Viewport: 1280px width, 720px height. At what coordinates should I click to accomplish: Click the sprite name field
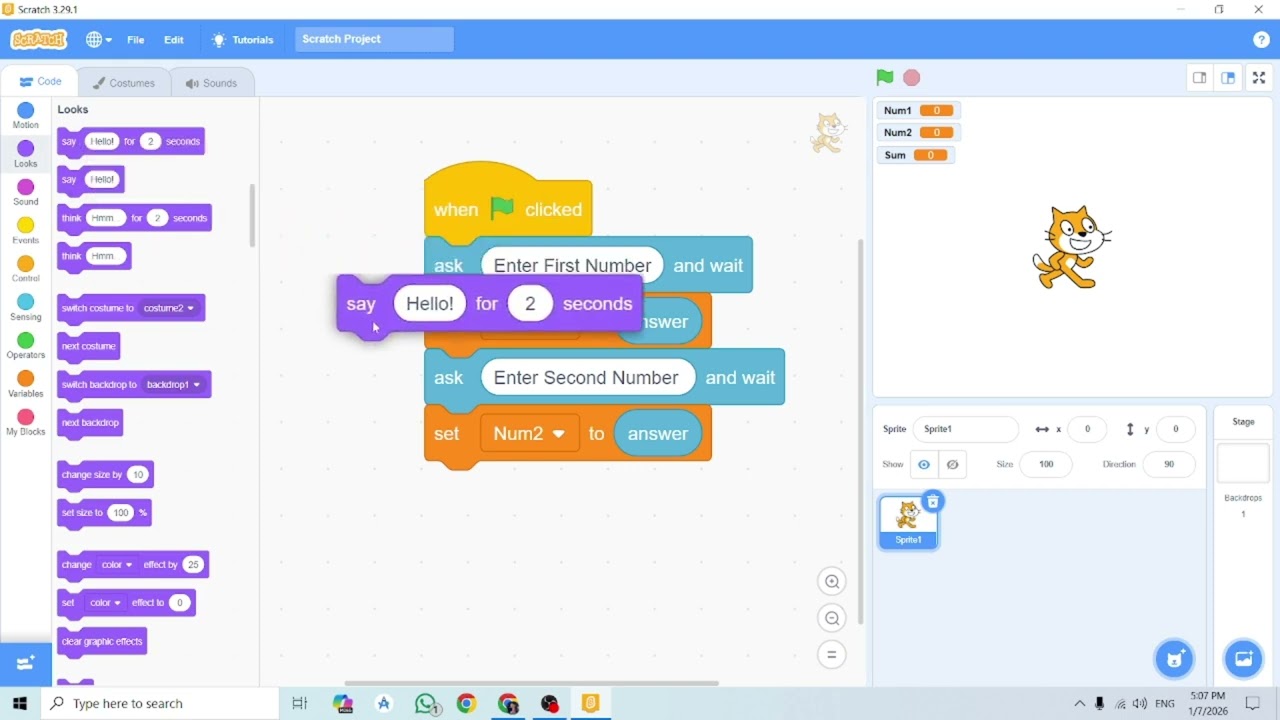click(x=966, y=429)
